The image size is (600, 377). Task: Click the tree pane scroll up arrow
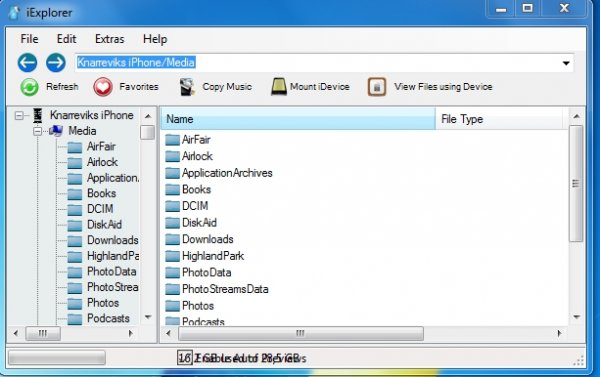tap(148, 116)
